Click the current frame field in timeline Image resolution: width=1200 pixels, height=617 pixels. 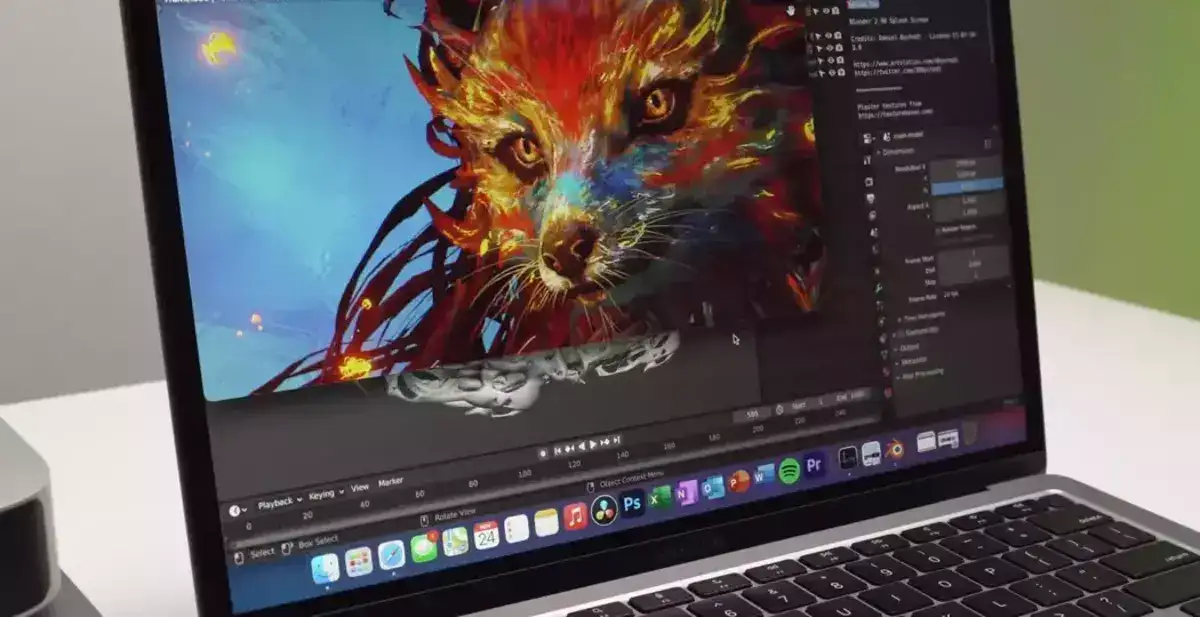tap(750, 414)
